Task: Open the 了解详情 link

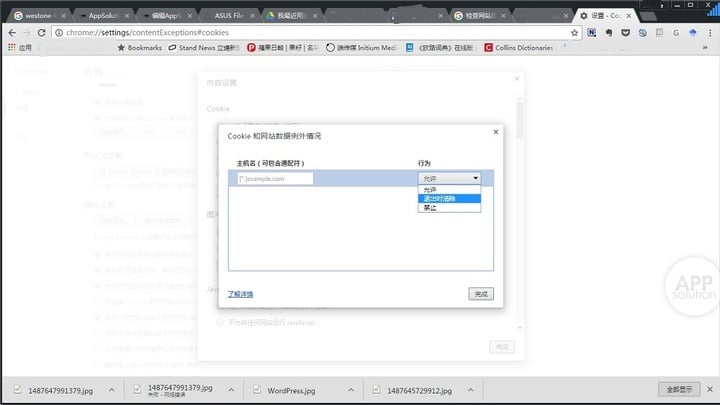Action: point(240,294)
